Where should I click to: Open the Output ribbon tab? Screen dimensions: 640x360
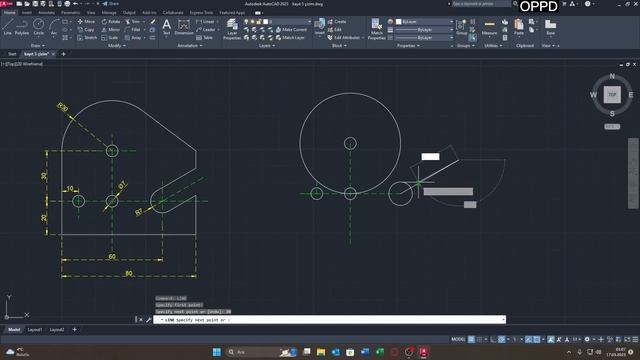(x=129, y=13)
